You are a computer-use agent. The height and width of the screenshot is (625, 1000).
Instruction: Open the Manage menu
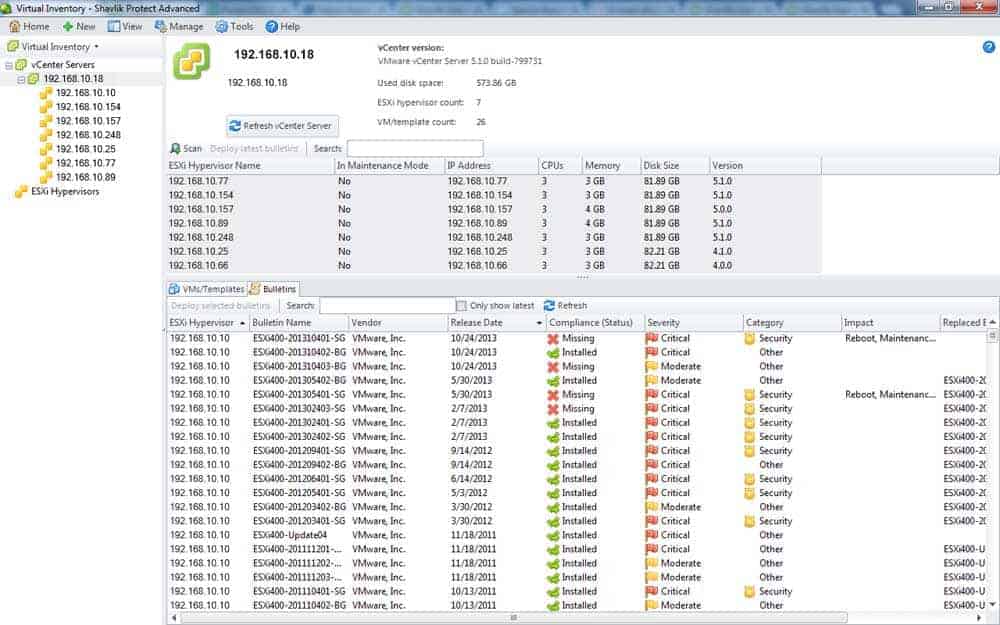pyautogui.click(x=179, y=27)
